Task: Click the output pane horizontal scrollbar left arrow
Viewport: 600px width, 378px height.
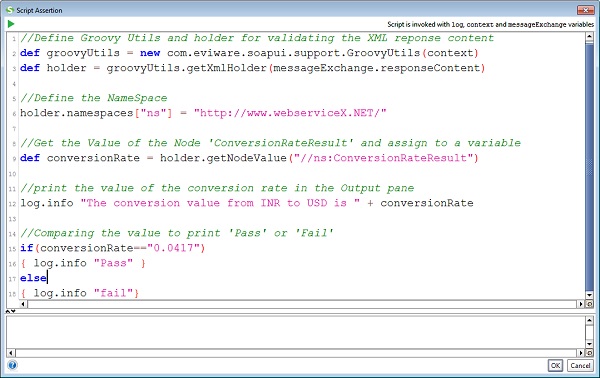Action: click(x=11, y=353)
